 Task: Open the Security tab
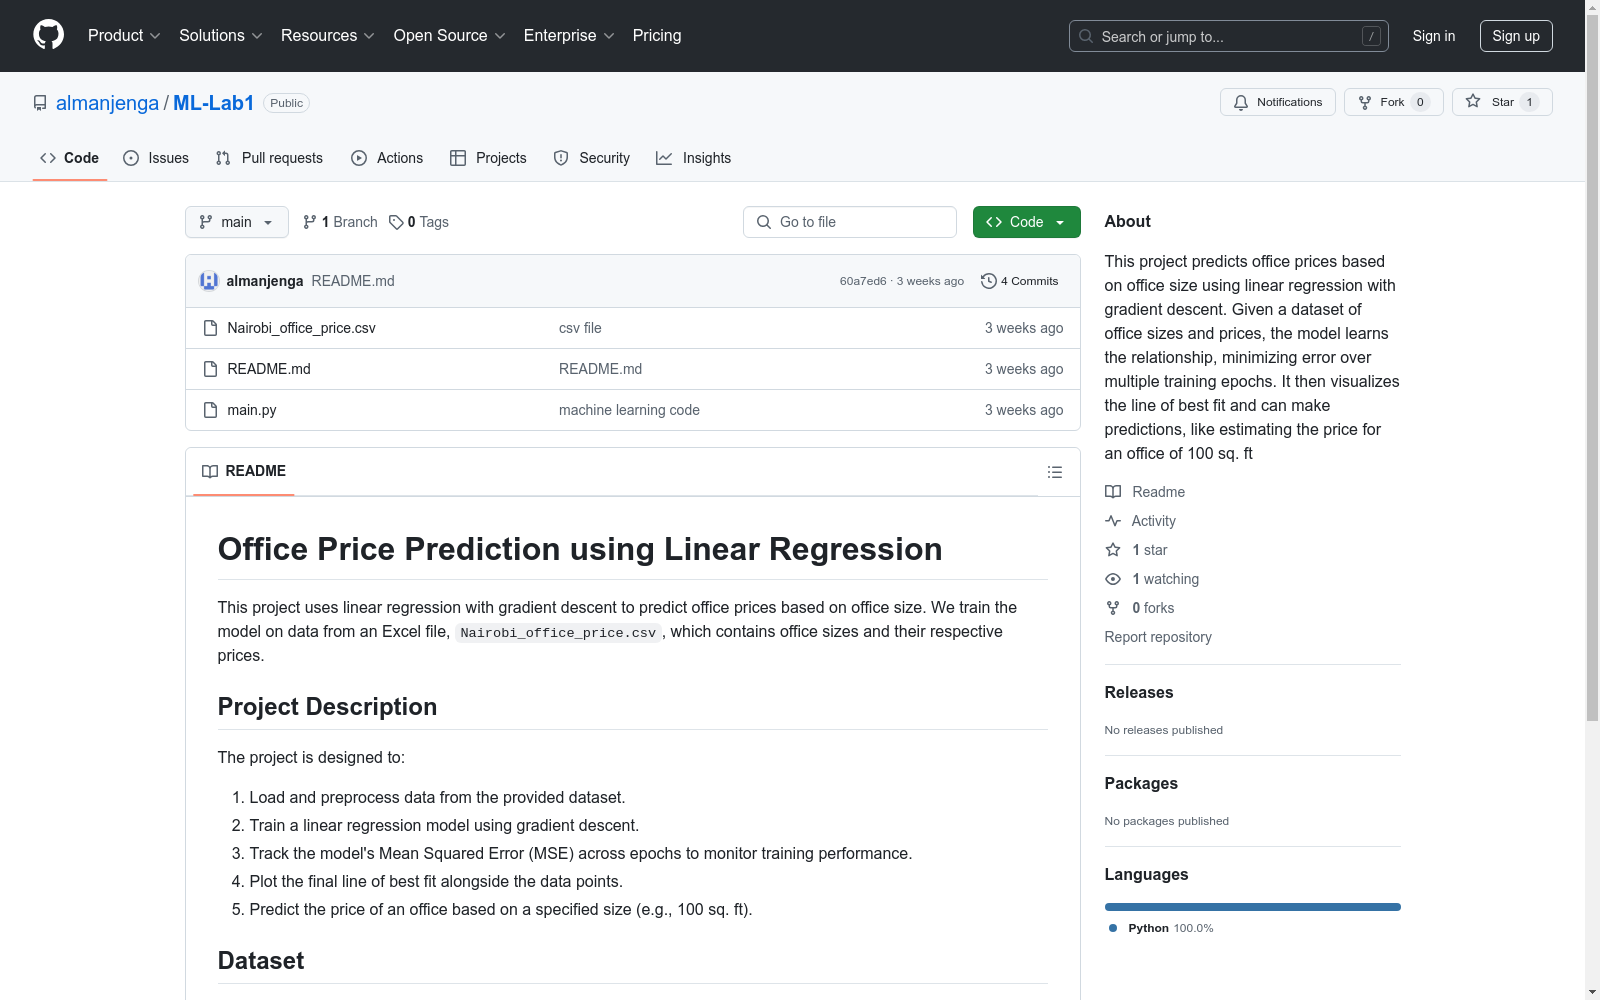(592, 158)
